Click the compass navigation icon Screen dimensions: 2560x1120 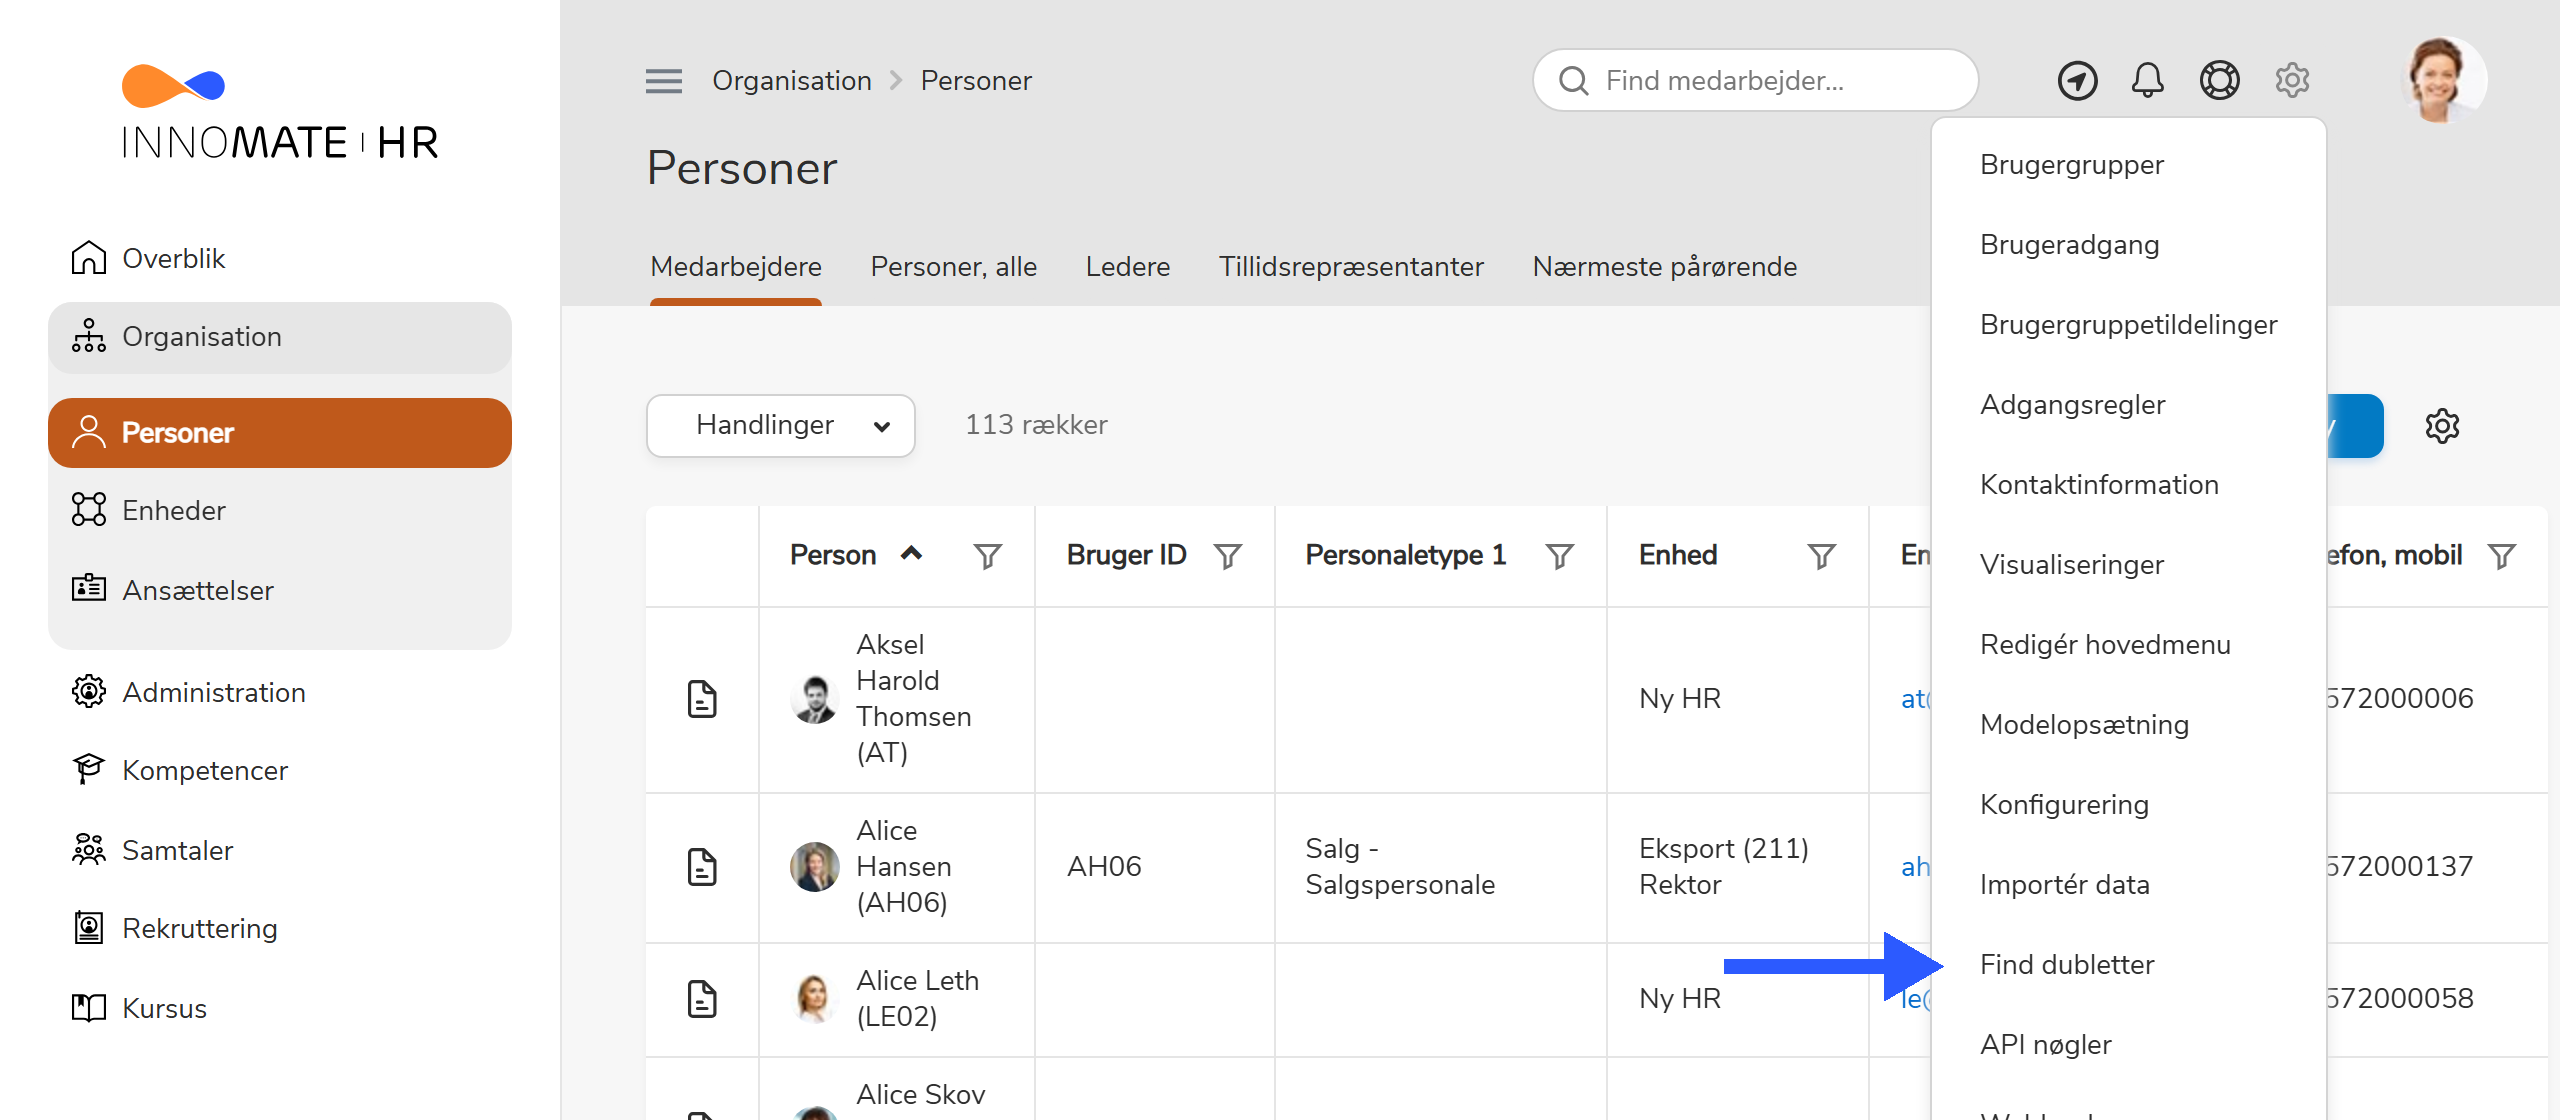point(2077,81)
